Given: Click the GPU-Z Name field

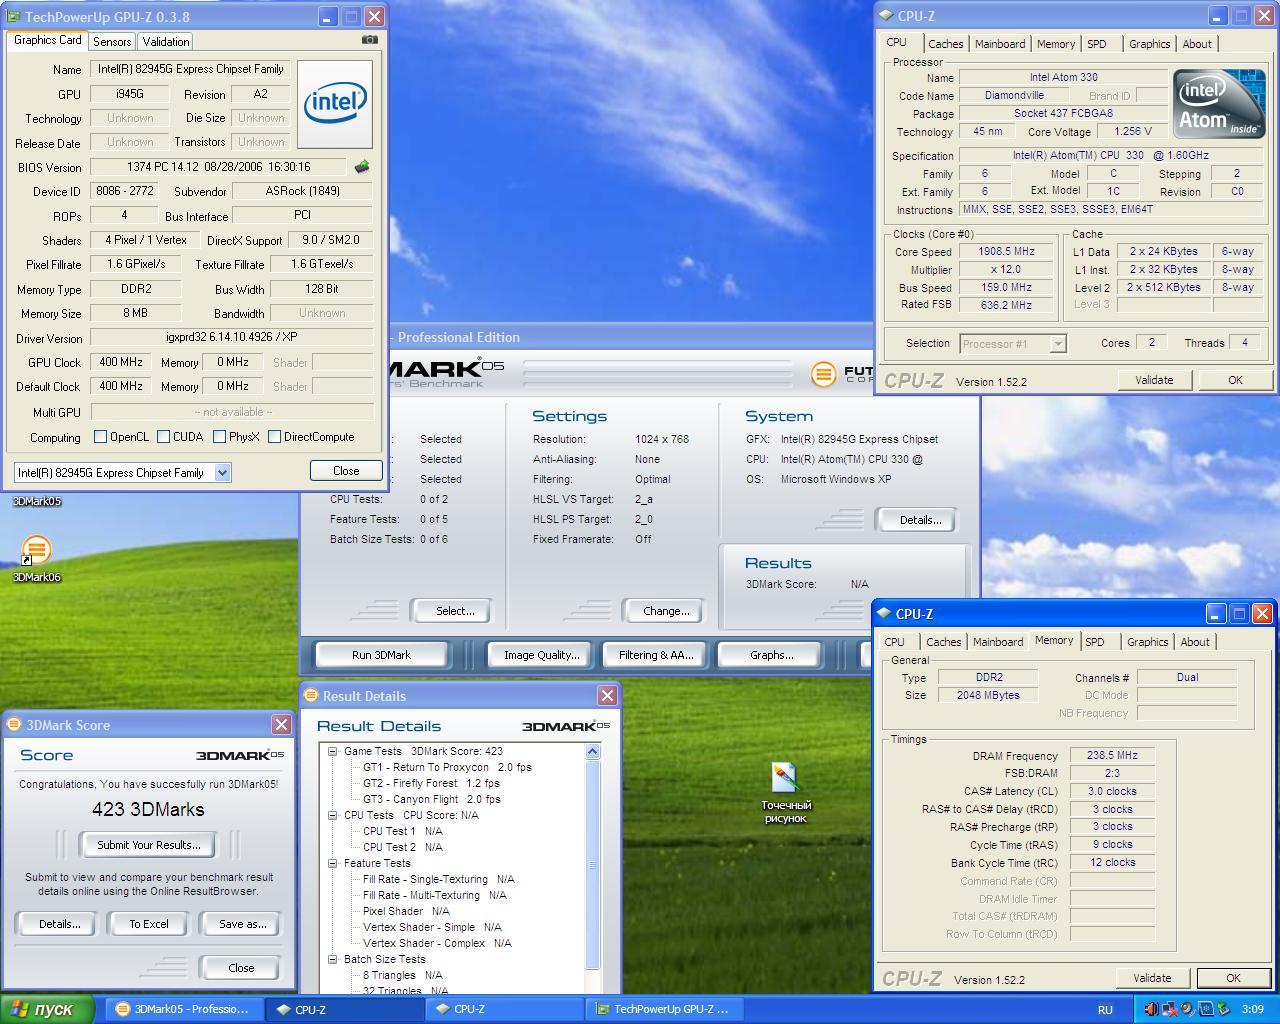Looking at the screenshot, I should [190, 69].
